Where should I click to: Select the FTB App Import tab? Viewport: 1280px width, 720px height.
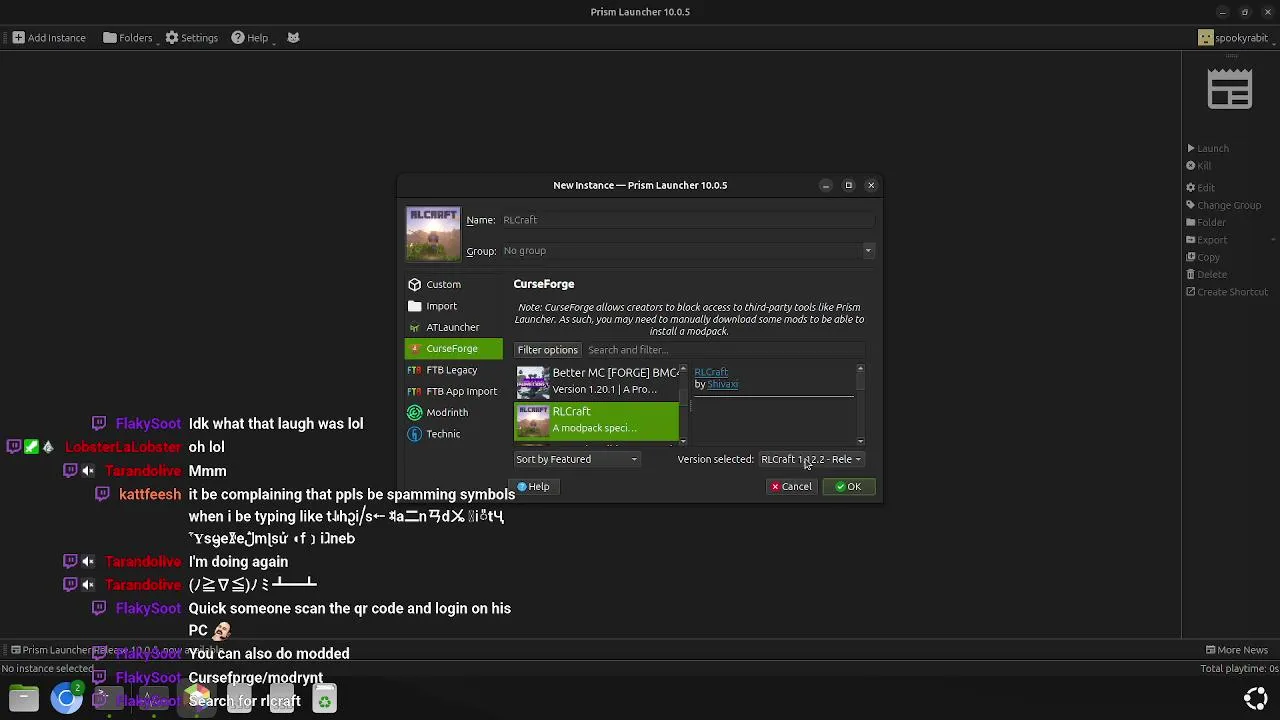tap(453, 391)
